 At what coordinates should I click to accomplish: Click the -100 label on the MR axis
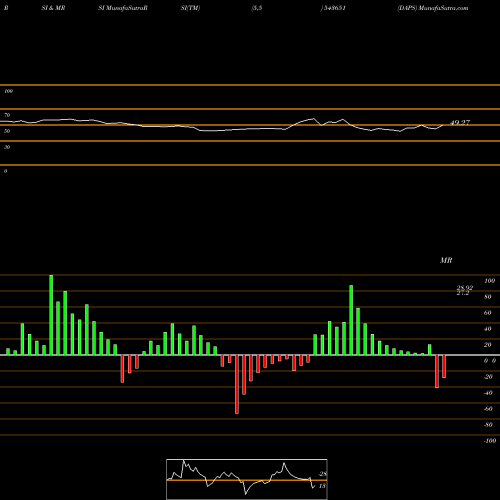tap(490, 441)
